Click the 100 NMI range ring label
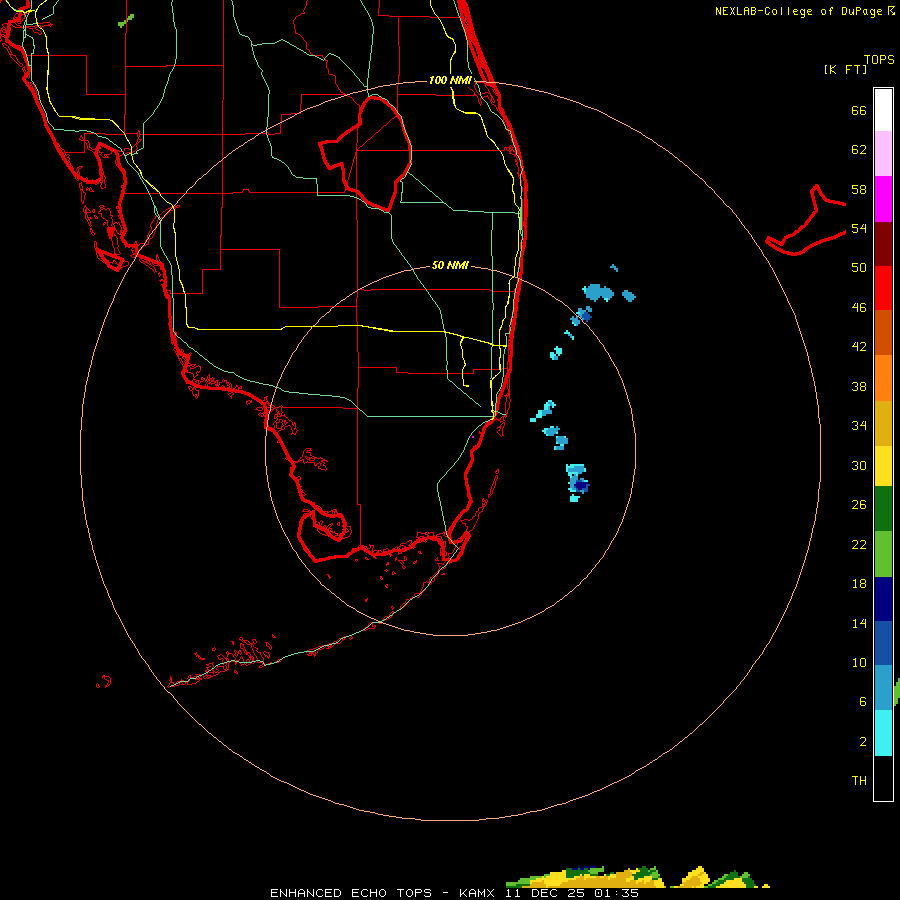The image size is (900, 900). point(450,80)
